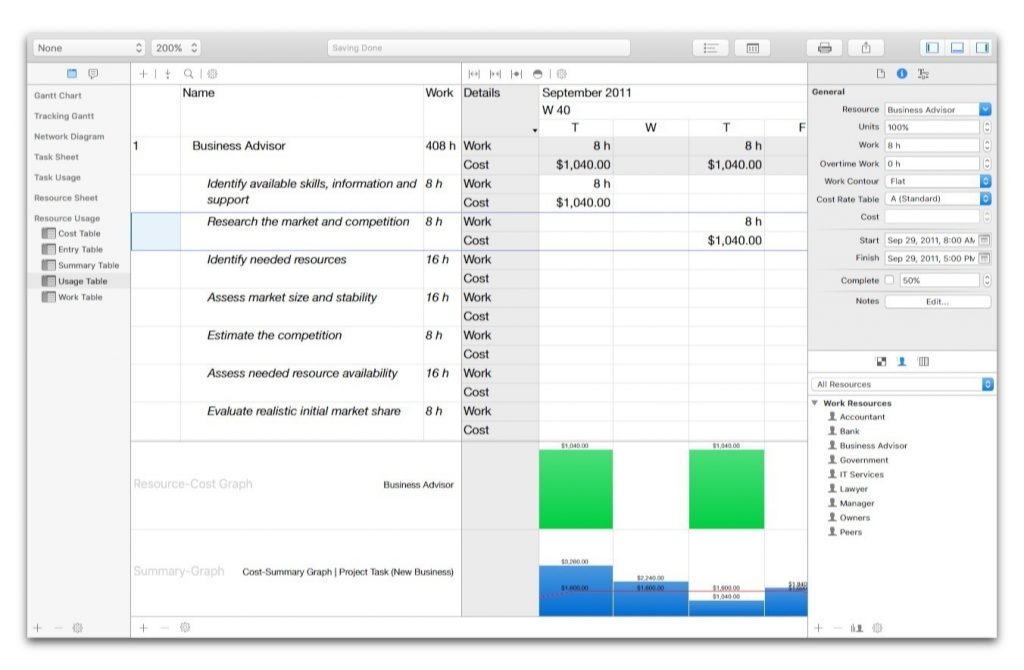Open the Work Contour dropdown set to Flat
The image size is (1024, 670).
coord(934,182)
